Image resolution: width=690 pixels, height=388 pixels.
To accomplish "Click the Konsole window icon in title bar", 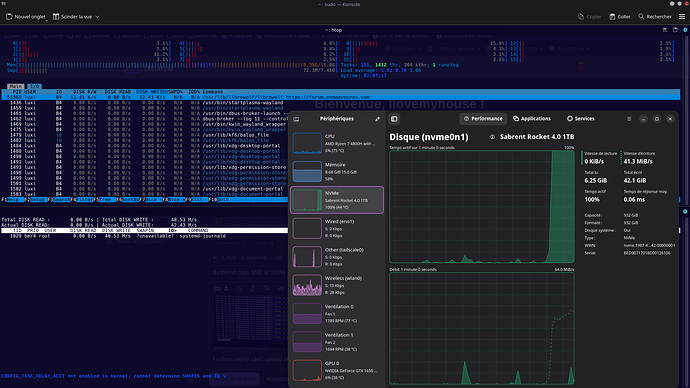I will pos(4,4).
